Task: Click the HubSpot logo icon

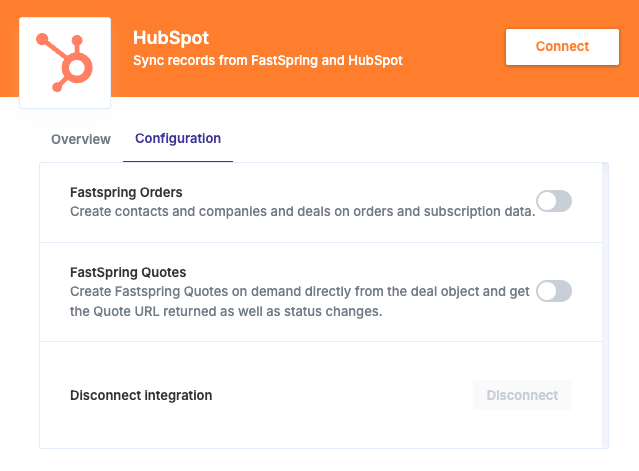Action: click(65, 63)
